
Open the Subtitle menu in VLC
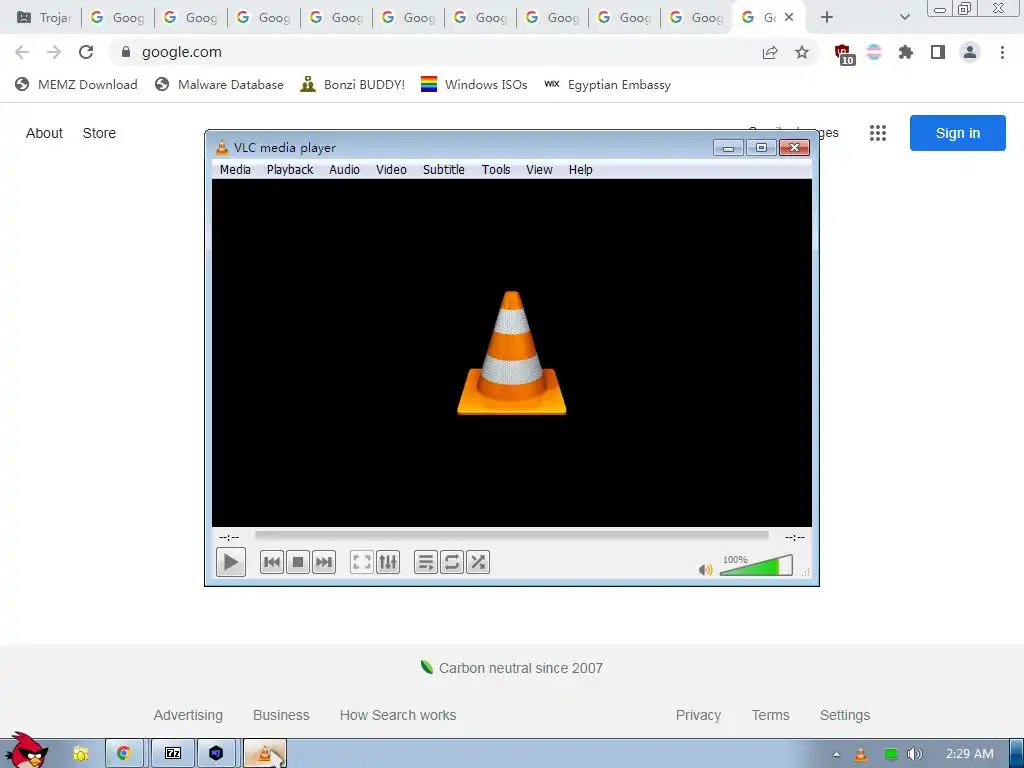pyautogui.click(x=443, y=170)
